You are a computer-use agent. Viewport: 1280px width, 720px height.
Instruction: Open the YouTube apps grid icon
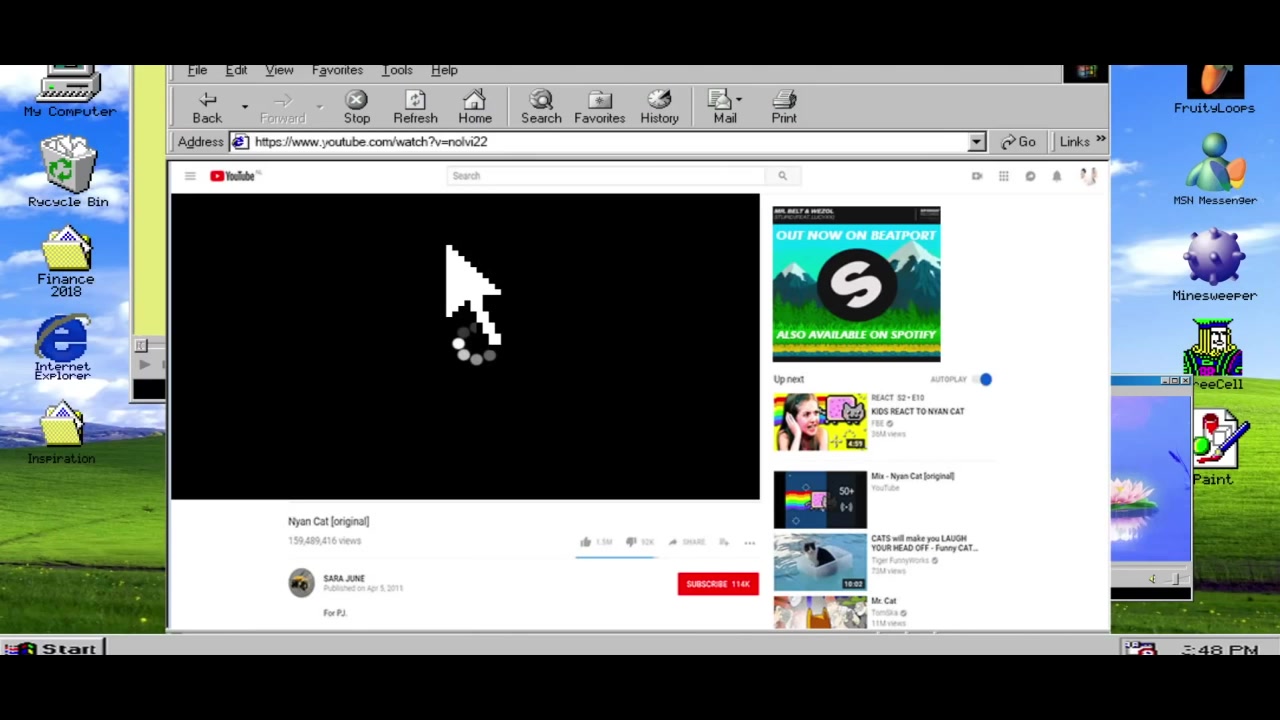(x=1003, y=176)
